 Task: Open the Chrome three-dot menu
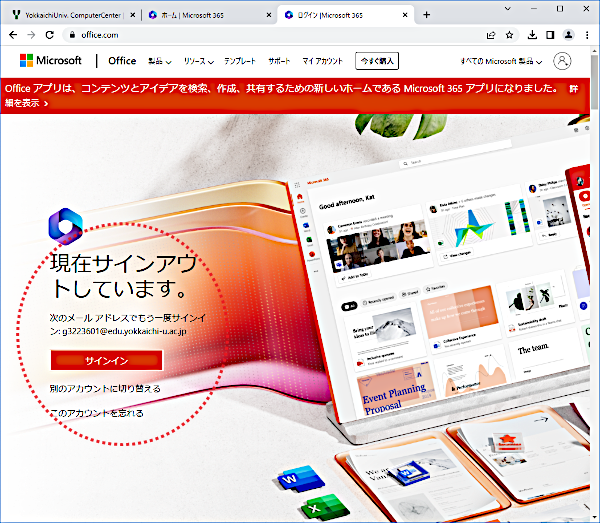click(587, 35)
